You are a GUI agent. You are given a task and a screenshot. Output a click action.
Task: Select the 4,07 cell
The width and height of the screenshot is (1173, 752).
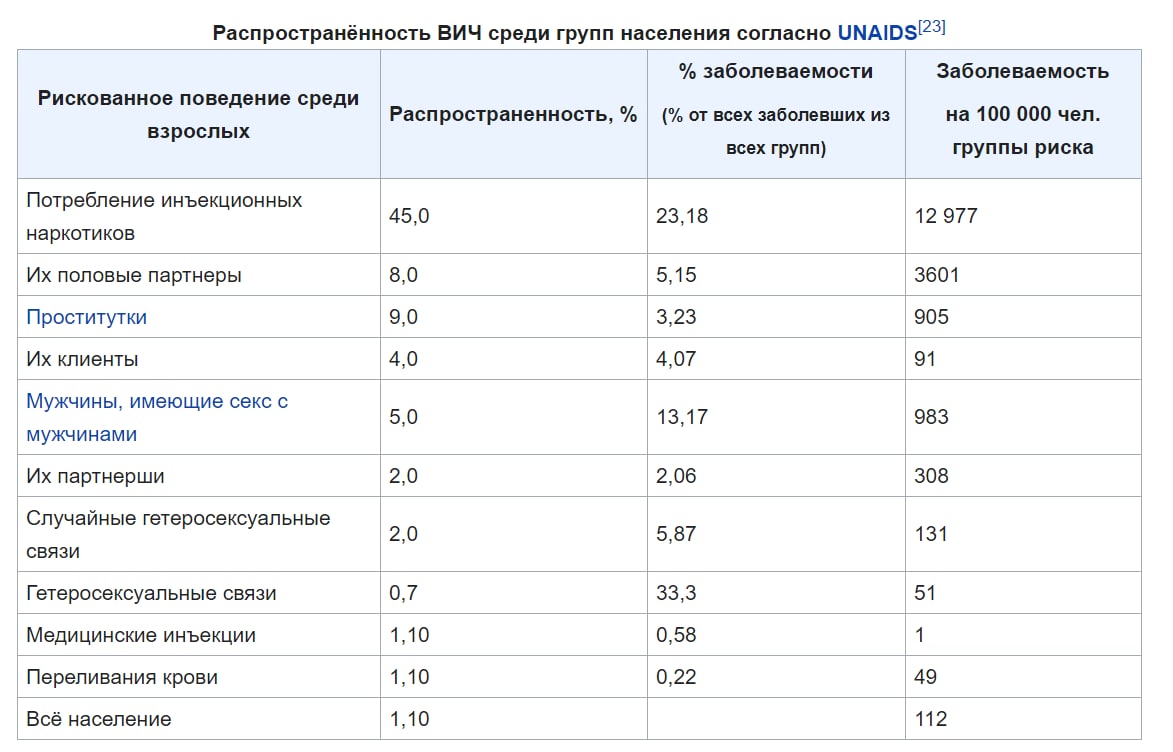[x=777, y=358]
